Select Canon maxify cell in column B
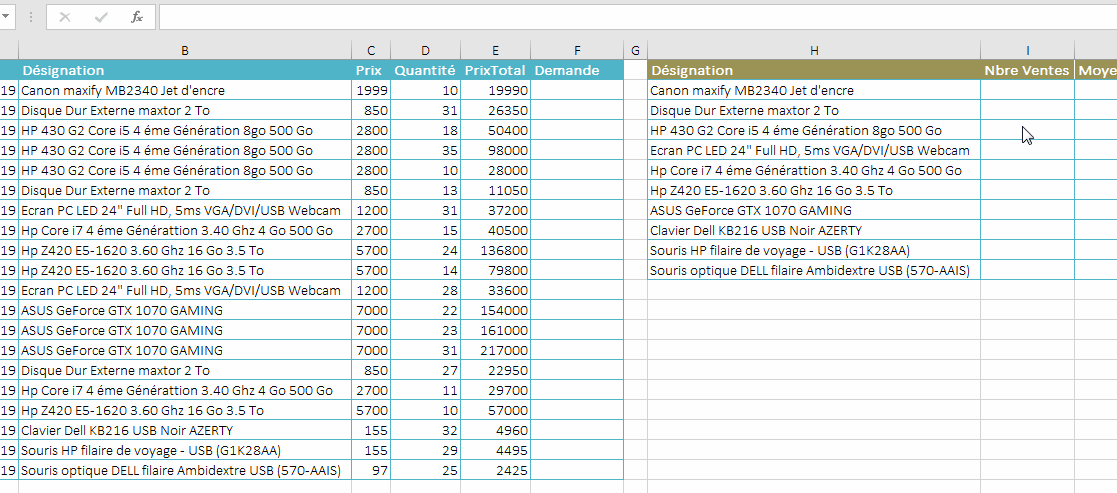The width and height of the screenshot is (1117, 493). [185, 90]
